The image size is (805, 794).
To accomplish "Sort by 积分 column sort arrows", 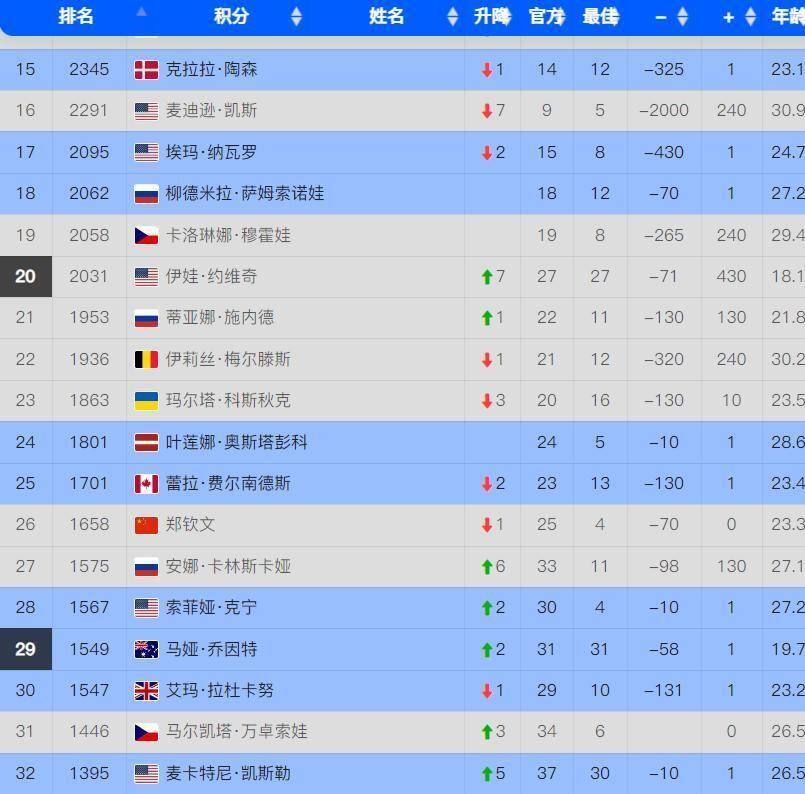I will (x=296, y=16).
